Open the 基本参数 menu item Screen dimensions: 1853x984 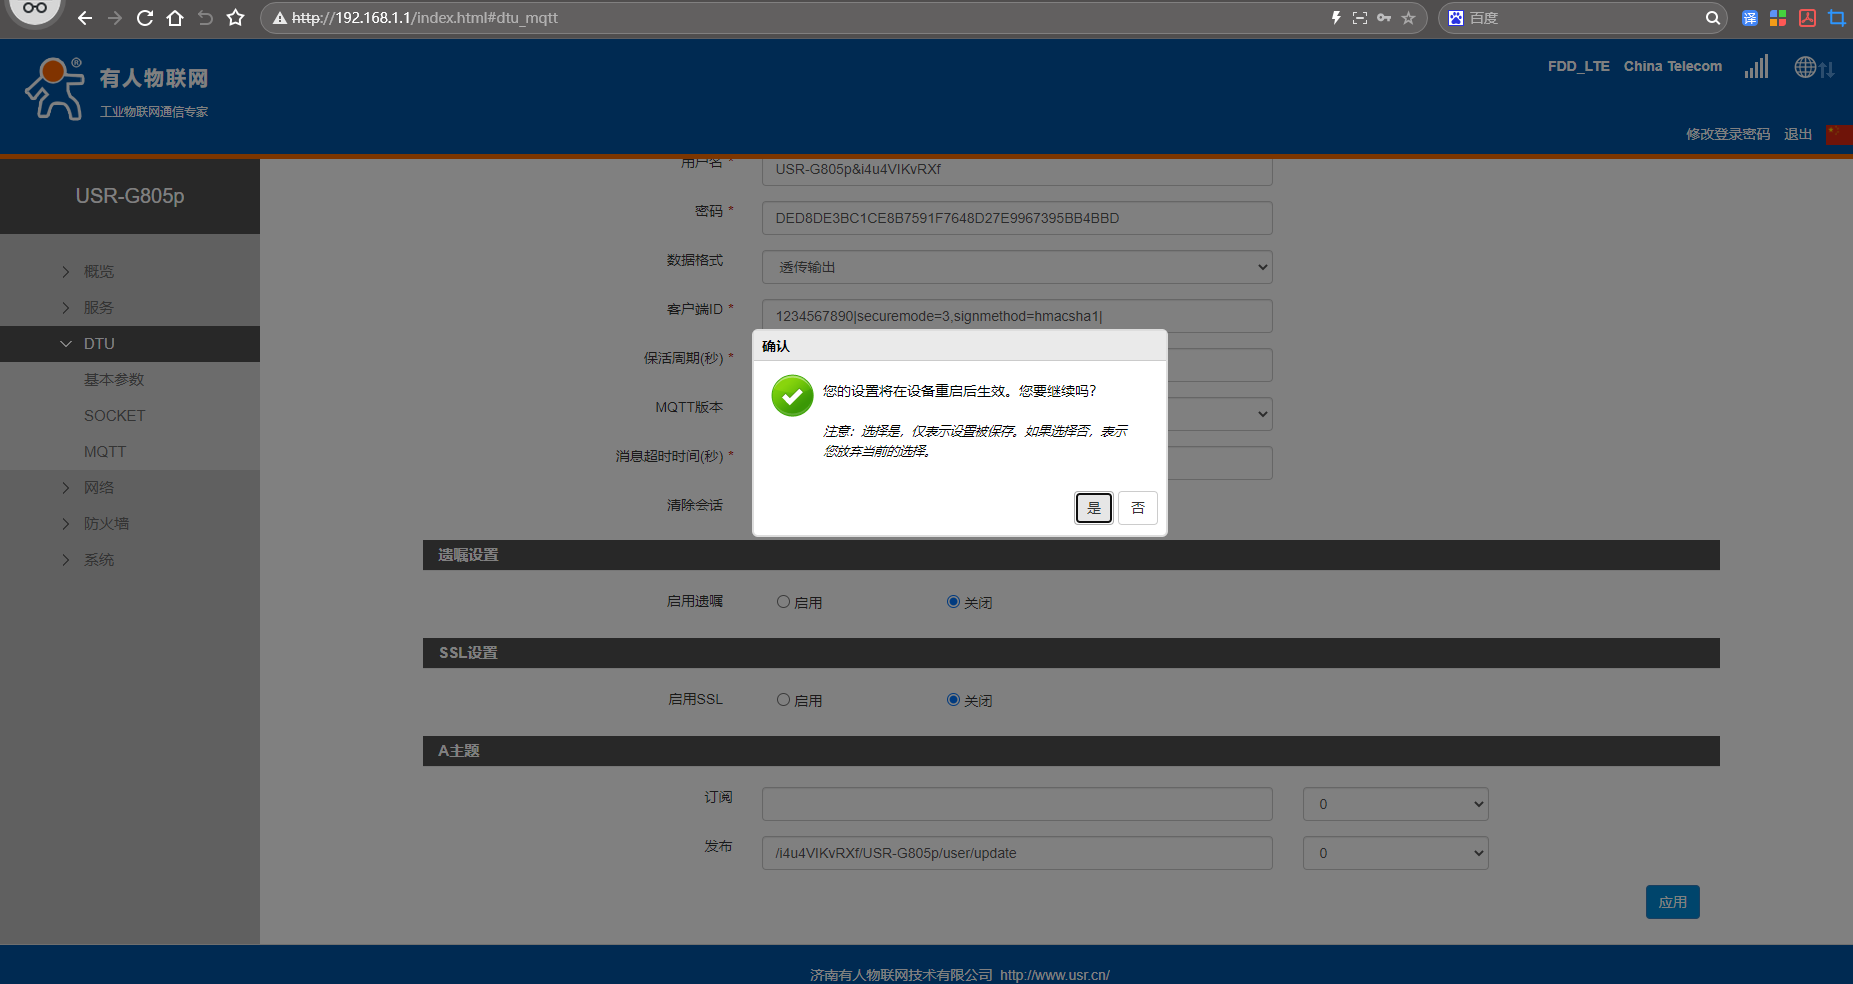(x=114, y=380)
